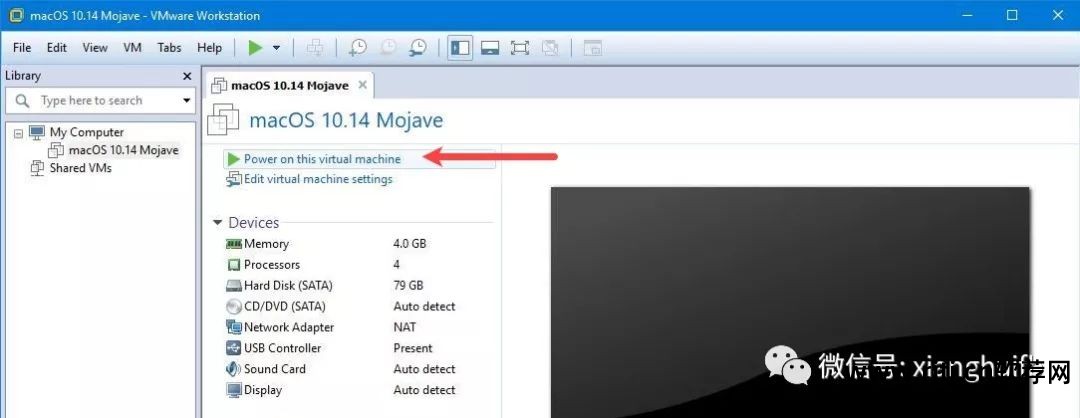Click the macOS 10.14 Mojave page heading

[346, 121]
